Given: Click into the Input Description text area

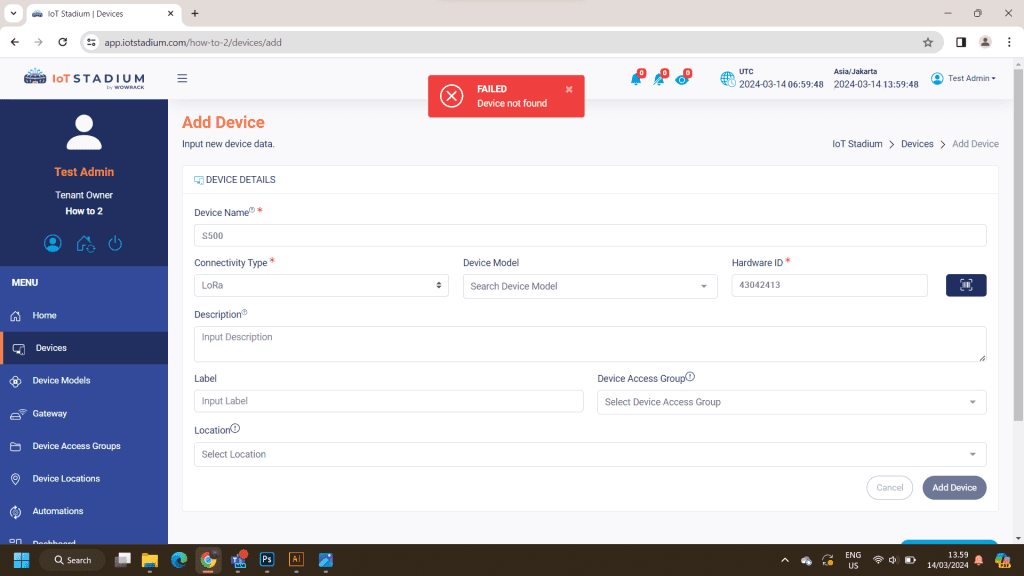Looking at the screenshot, I should (590, 344).
